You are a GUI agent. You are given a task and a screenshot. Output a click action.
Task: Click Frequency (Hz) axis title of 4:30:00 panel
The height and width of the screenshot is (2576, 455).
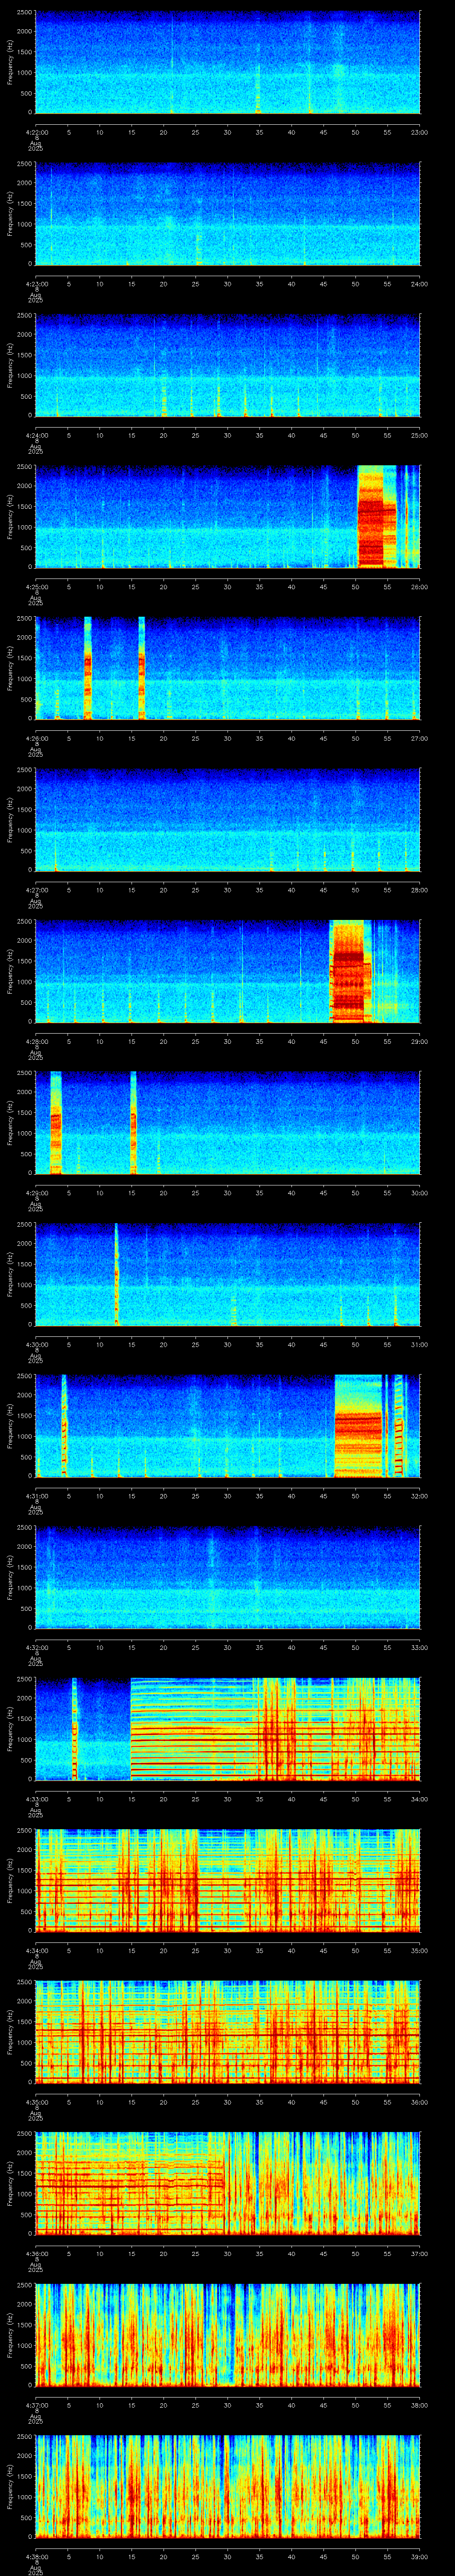(x=10, y=1275)
